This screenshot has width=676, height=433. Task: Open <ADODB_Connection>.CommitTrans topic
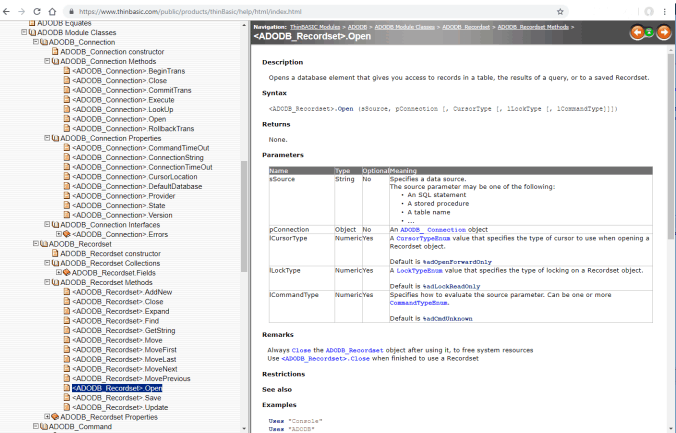132,90
